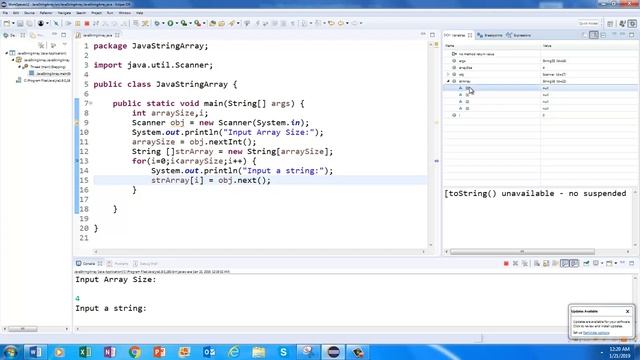This screenshot has height=360, width=640.
Task: Click the Value column header
Action: pyautogui.click(x=589, y=46)
